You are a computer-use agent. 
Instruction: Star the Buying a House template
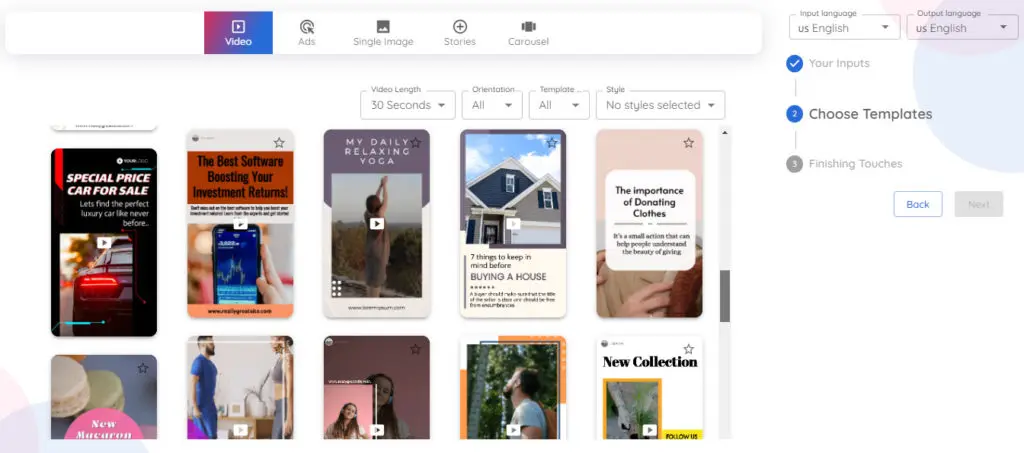(552, 142)
